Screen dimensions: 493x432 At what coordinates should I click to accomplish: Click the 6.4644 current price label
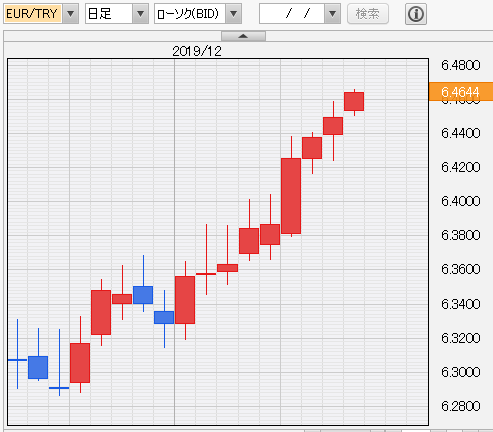pyautogui.click(x=461, y=91)
